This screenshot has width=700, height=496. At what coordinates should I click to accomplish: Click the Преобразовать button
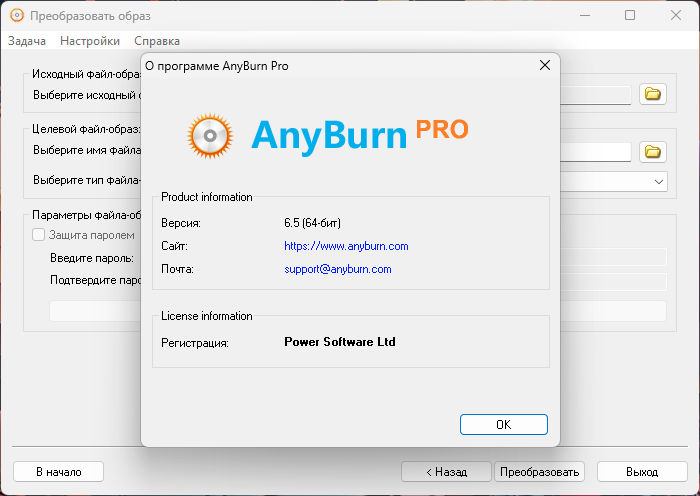[539, 472]
